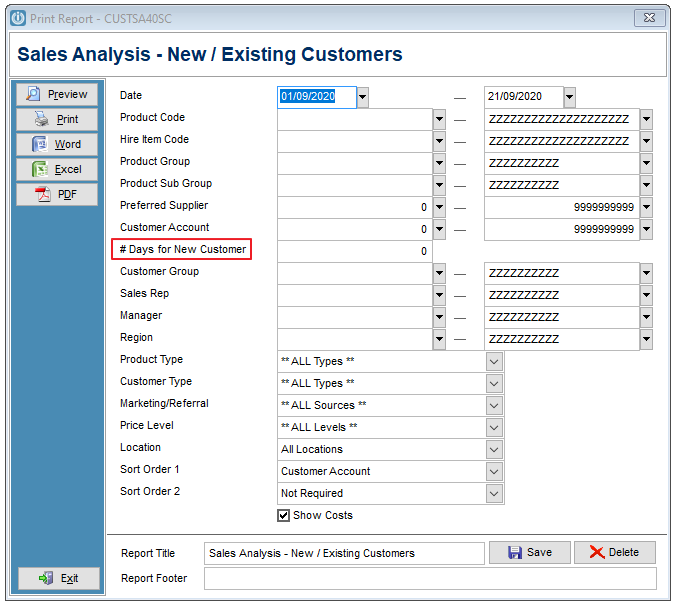The height and width of the screenshot is (605, 675).
Task: Click the Hire Item Code from field
Action: coord(355,142)
